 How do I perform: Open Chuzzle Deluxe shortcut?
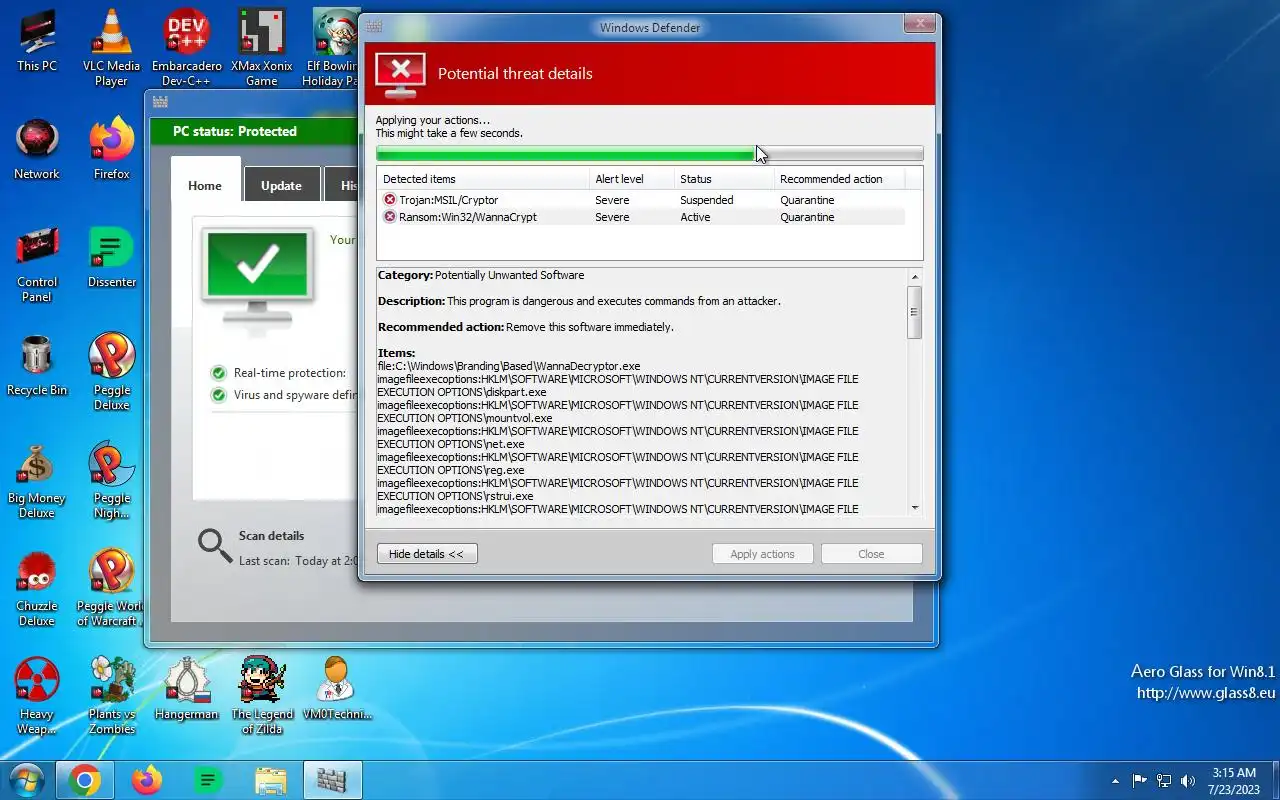[x=37, y=588]
